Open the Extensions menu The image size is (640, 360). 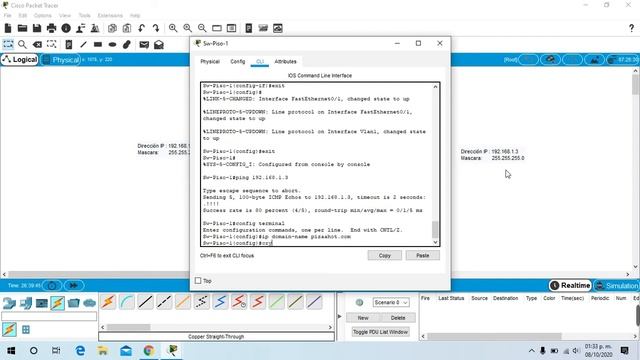click(110, 16)
